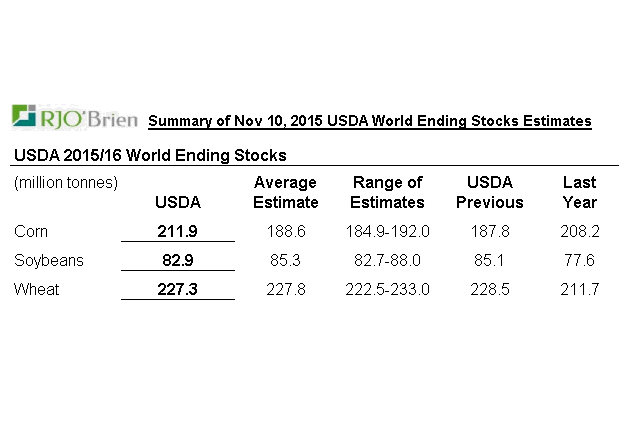Click the Corn range 184.9-192.0

[388, 231]
